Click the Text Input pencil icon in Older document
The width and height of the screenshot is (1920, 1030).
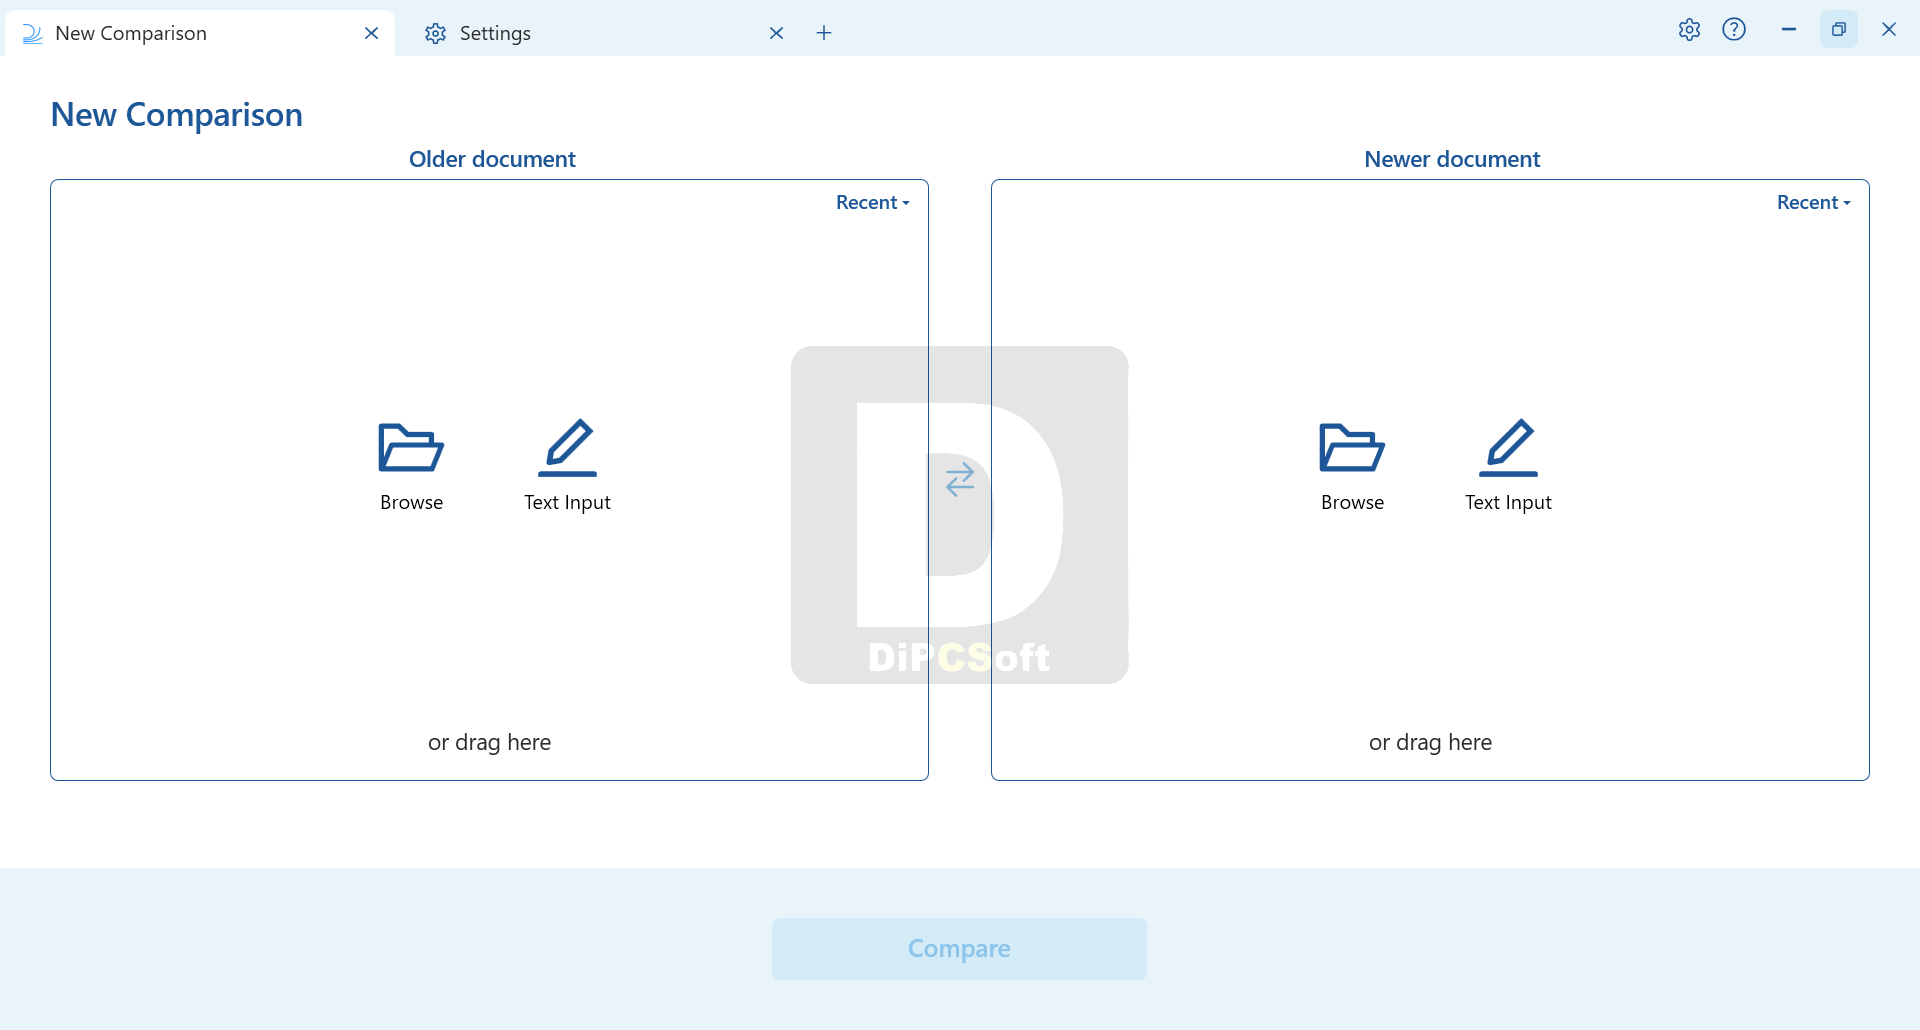click(567, 448)
